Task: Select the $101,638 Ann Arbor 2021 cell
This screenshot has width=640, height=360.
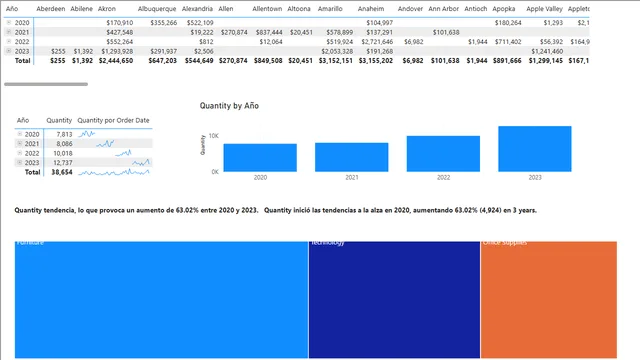Action: (x=446, y=32)
